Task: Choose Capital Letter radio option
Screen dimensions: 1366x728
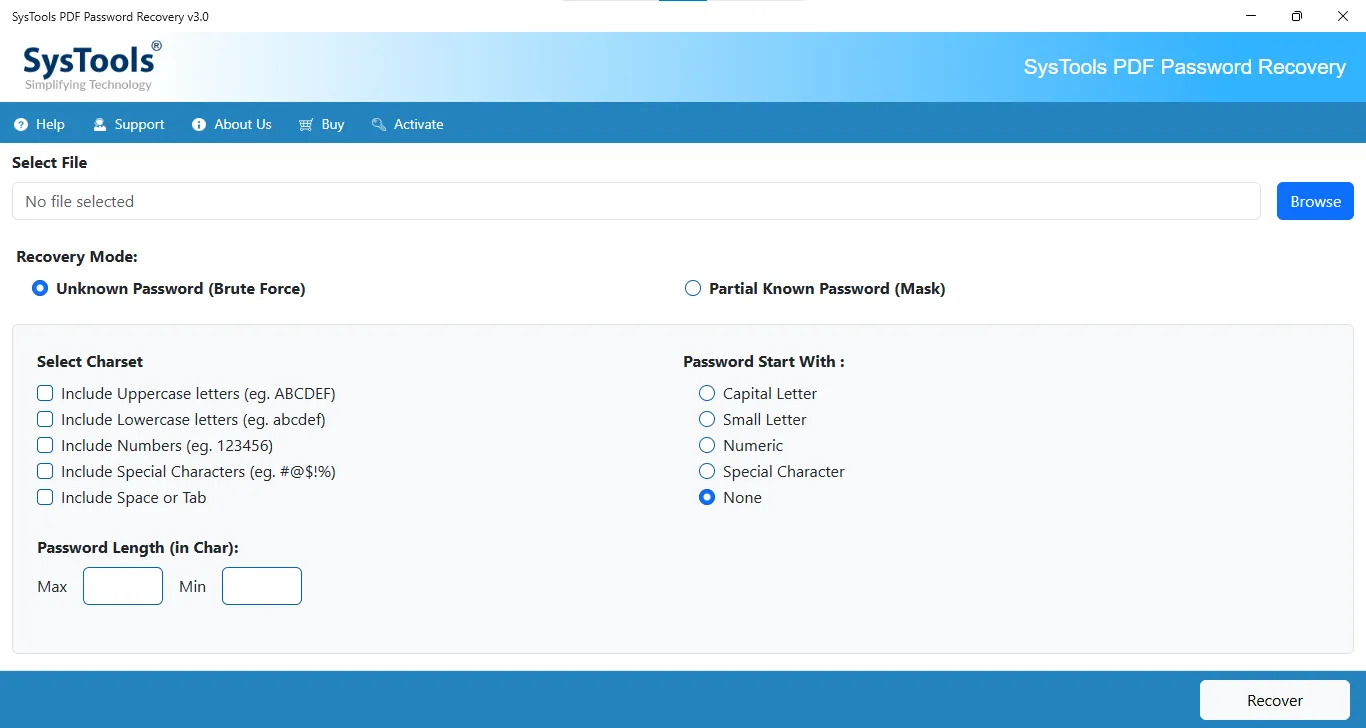Action: coord(707,393)
